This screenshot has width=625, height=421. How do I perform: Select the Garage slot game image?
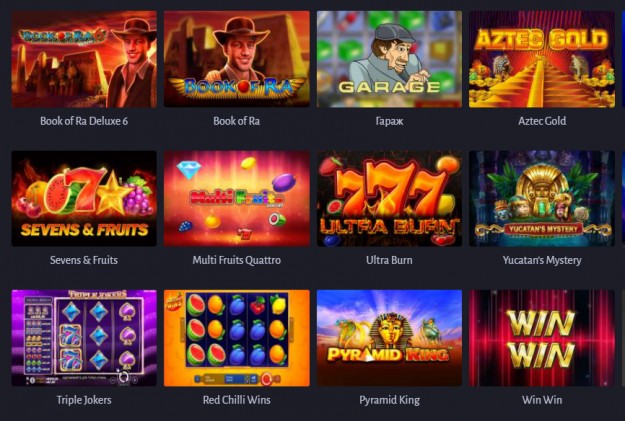click(389, 59)
